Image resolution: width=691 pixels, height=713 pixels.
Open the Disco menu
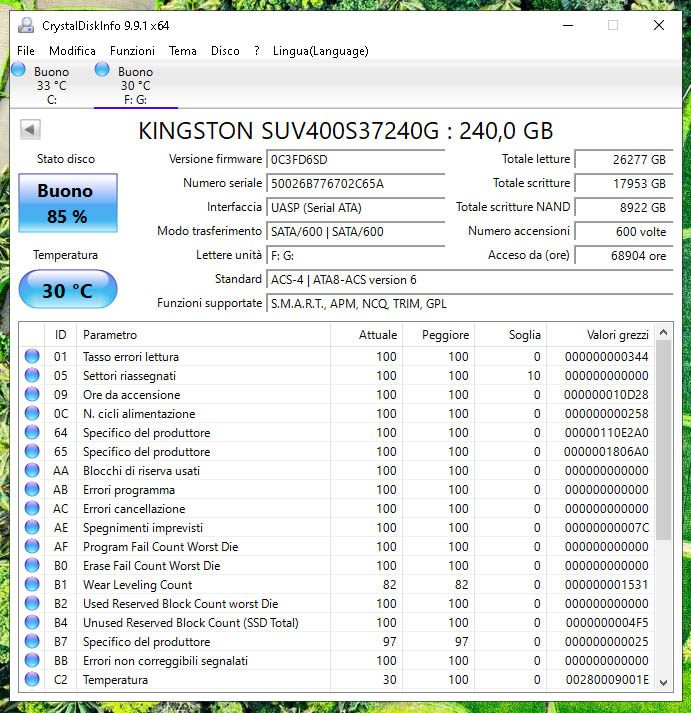[225, 50]
